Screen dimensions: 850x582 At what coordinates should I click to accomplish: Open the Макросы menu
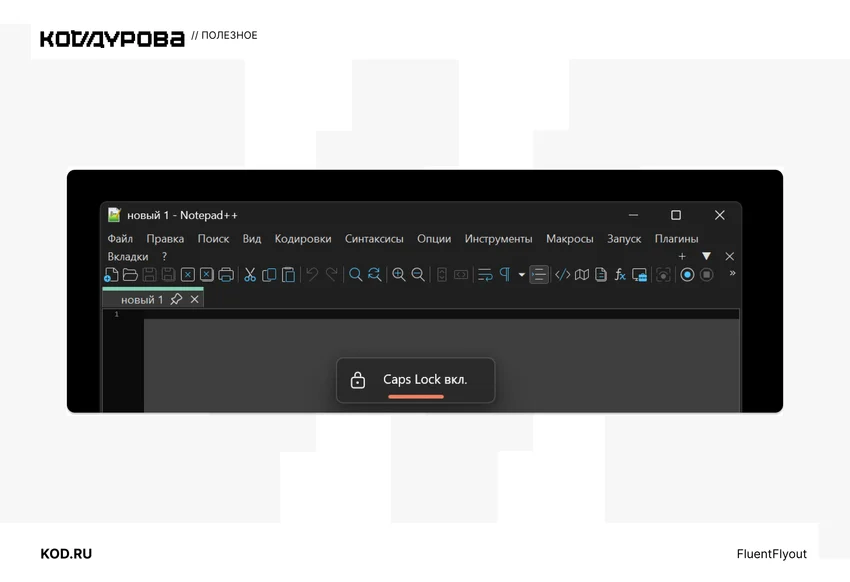(570, 238)
